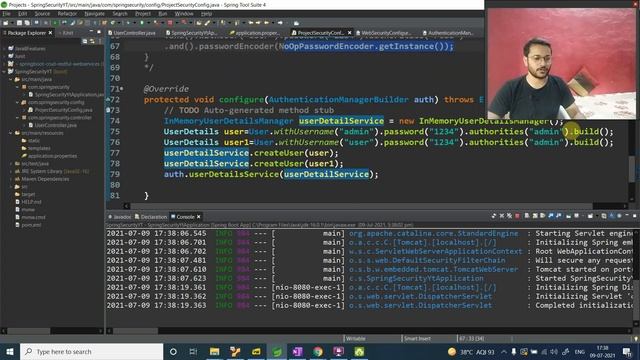Click the volume icon in system tray
This screenshot has height=360, width=640.
(554, 351)
